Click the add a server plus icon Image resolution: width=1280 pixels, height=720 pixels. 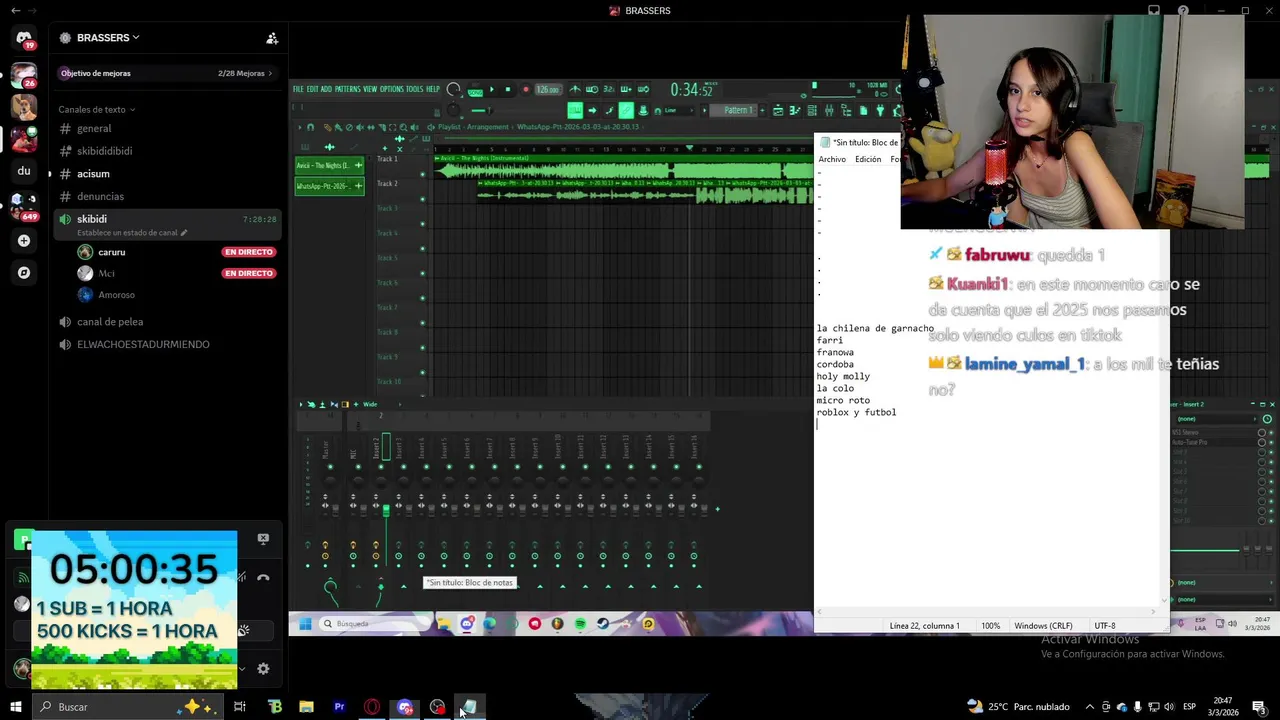tap(24, 241)
